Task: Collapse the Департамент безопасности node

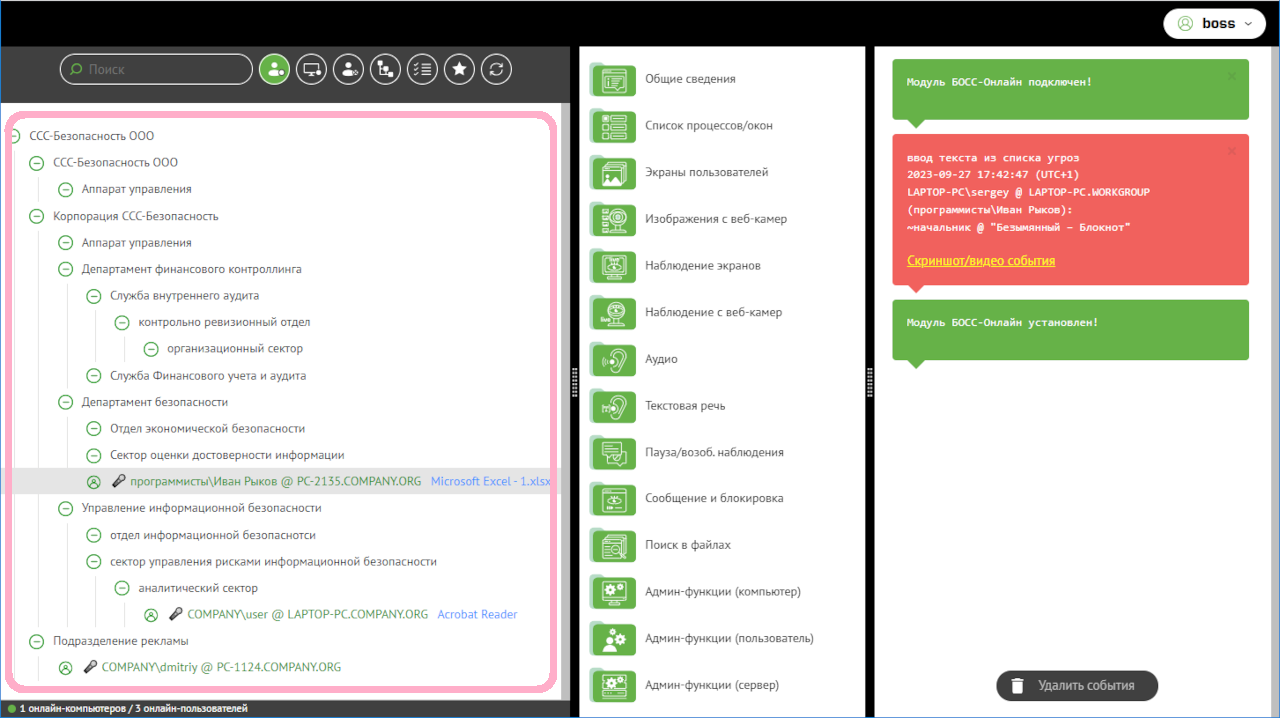Action: 65,402
